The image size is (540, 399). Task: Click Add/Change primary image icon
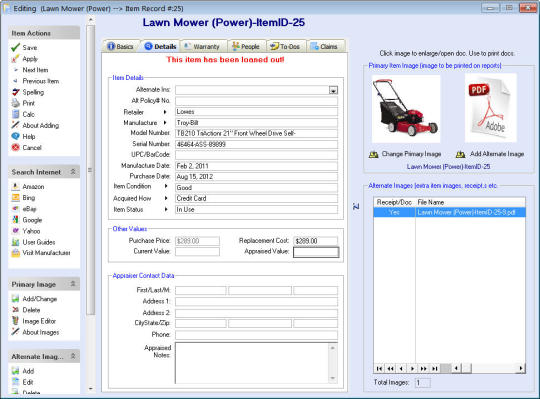pyautogui.click(x=15, y=299)
